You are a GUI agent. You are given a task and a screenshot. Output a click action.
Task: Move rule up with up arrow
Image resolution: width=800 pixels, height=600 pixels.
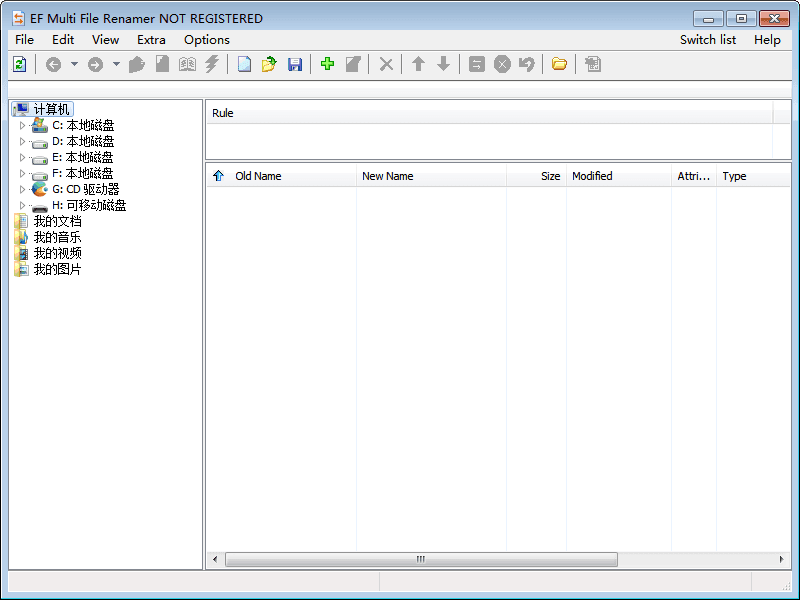tap(418, 64)
